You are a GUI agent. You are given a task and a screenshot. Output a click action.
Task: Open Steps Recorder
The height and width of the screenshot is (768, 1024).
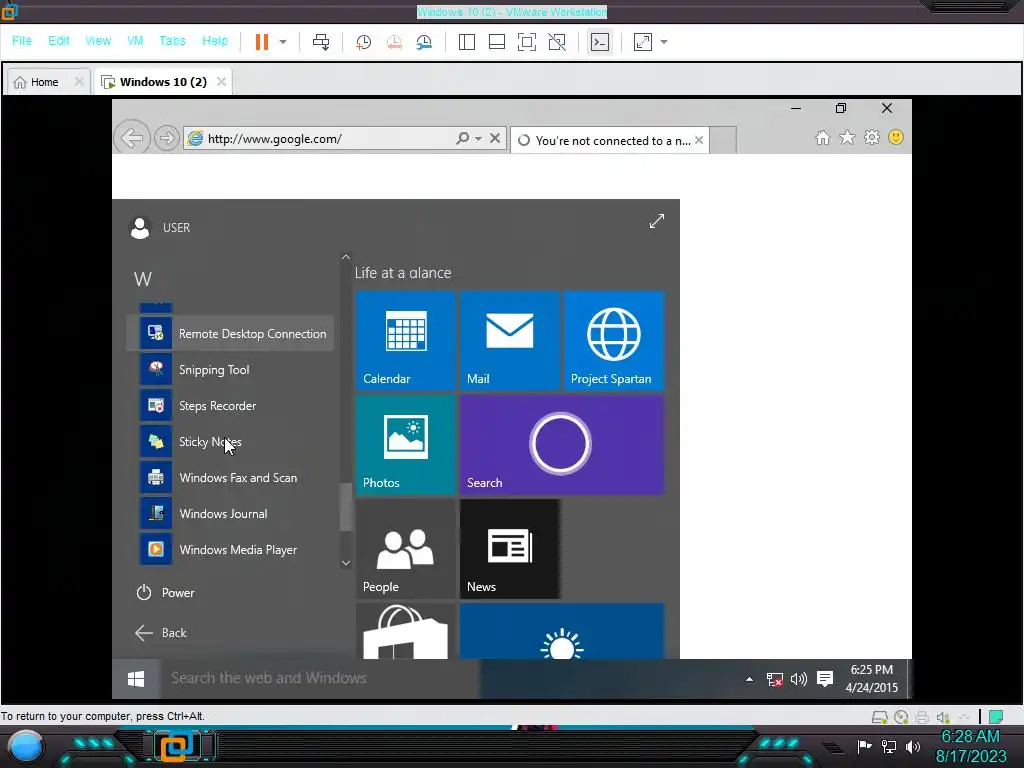pyautogui.click(x=230, y=406)
